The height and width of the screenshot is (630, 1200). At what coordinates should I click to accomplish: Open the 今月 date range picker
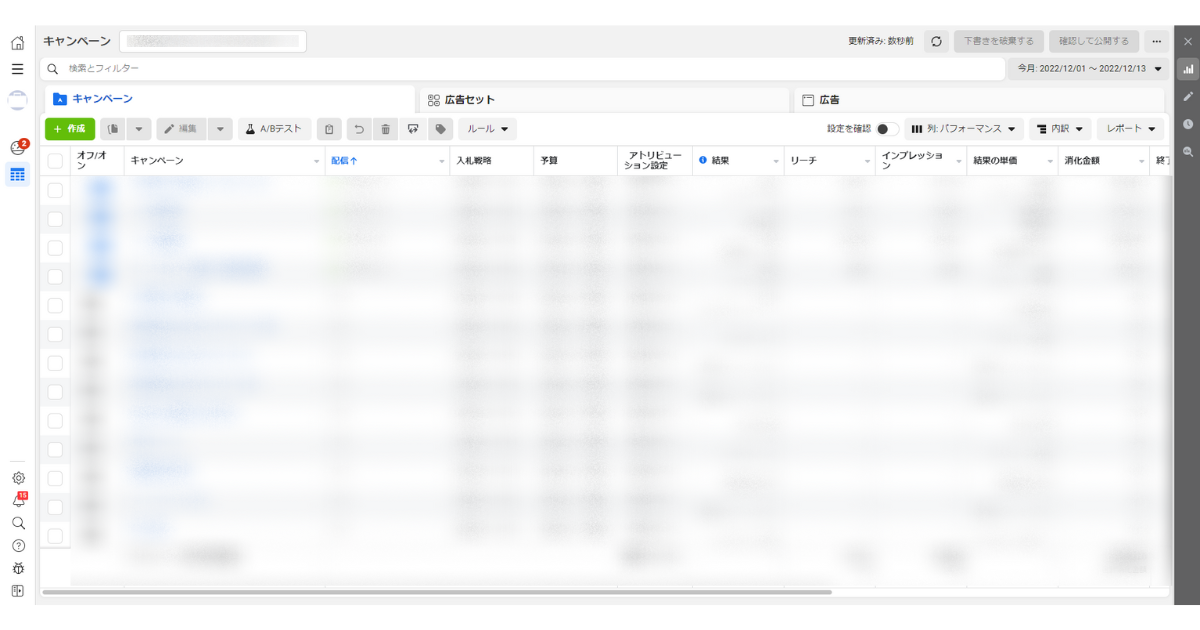tap(1089, 69)
